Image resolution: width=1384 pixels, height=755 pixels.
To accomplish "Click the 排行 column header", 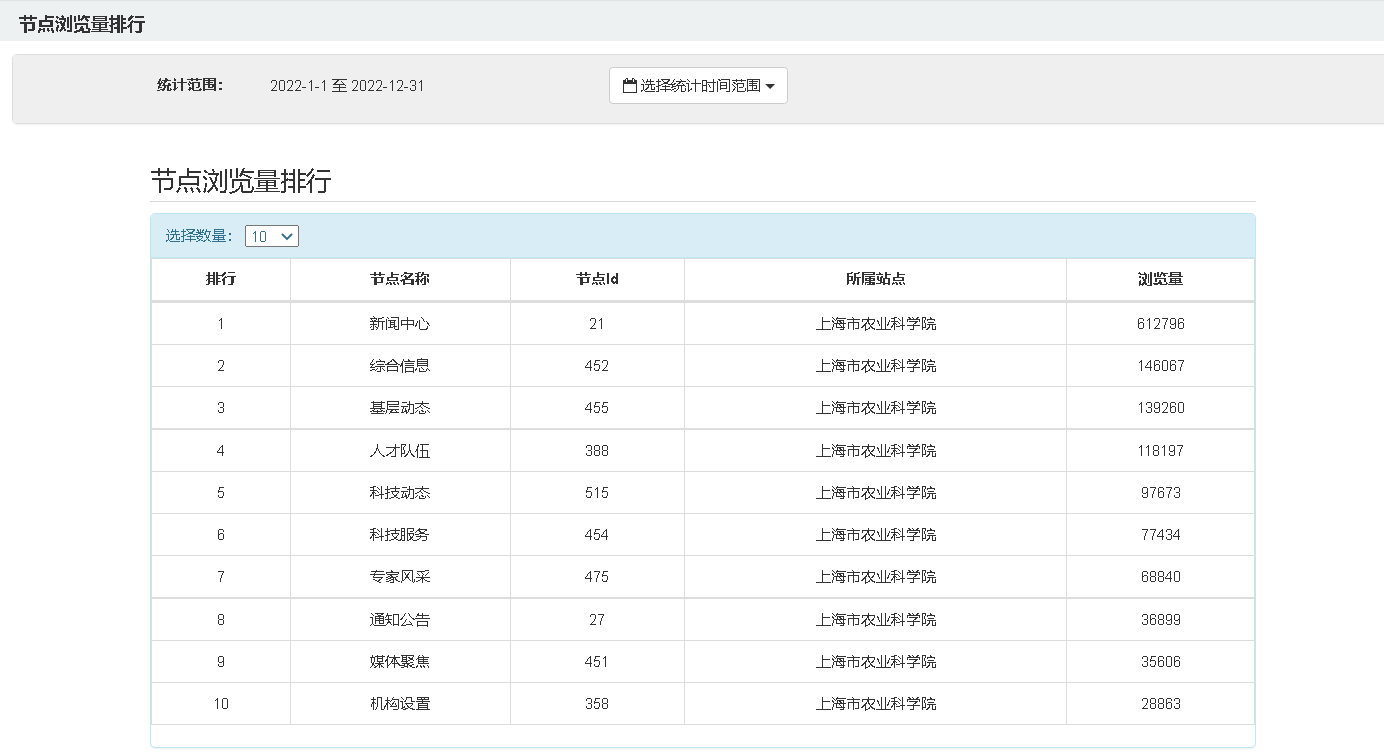I will coord(221,279).
